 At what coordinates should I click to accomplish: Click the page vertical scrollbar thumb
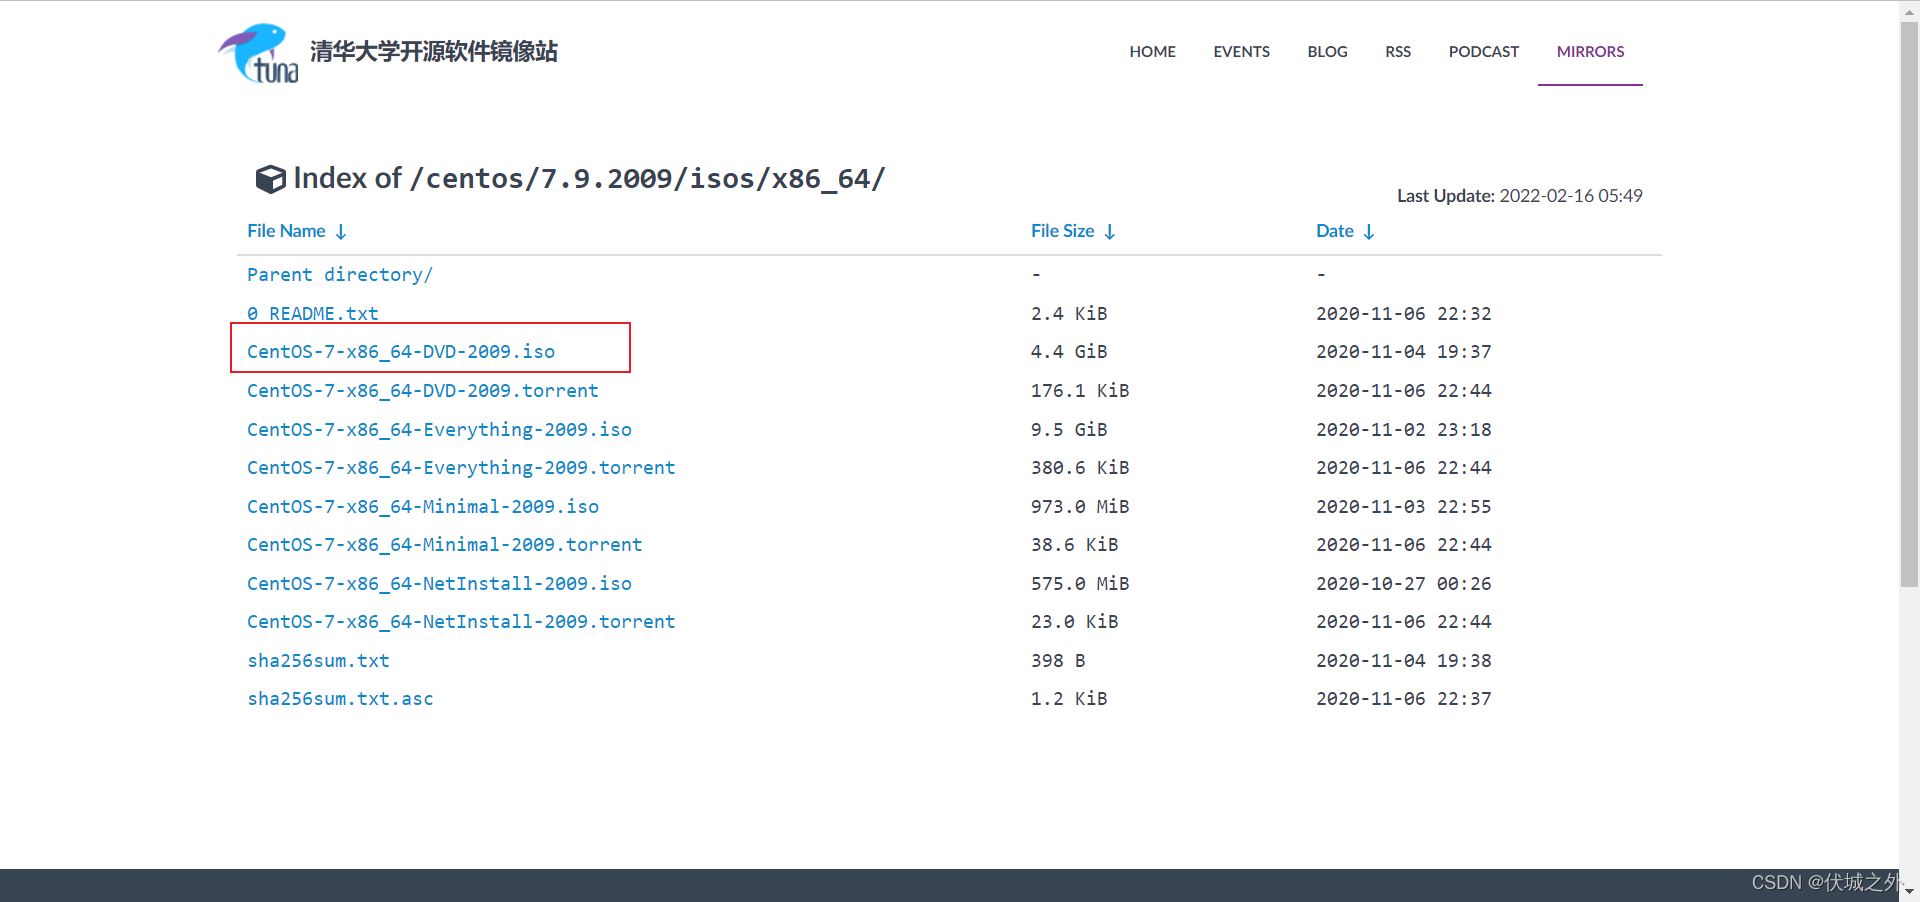point(1909,304)
